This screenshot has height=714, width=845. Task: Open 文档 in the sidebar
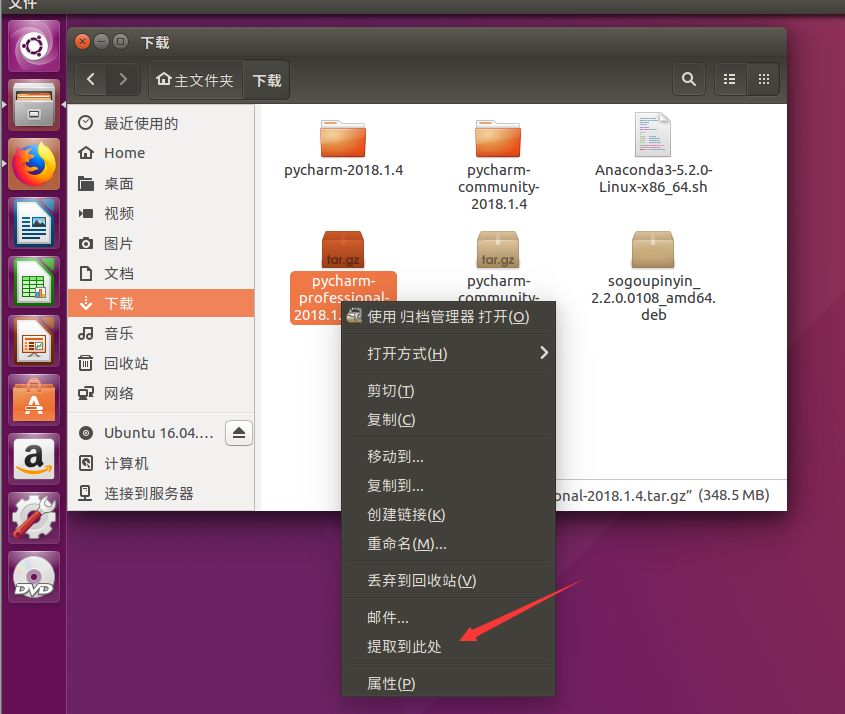click(161, 274)
